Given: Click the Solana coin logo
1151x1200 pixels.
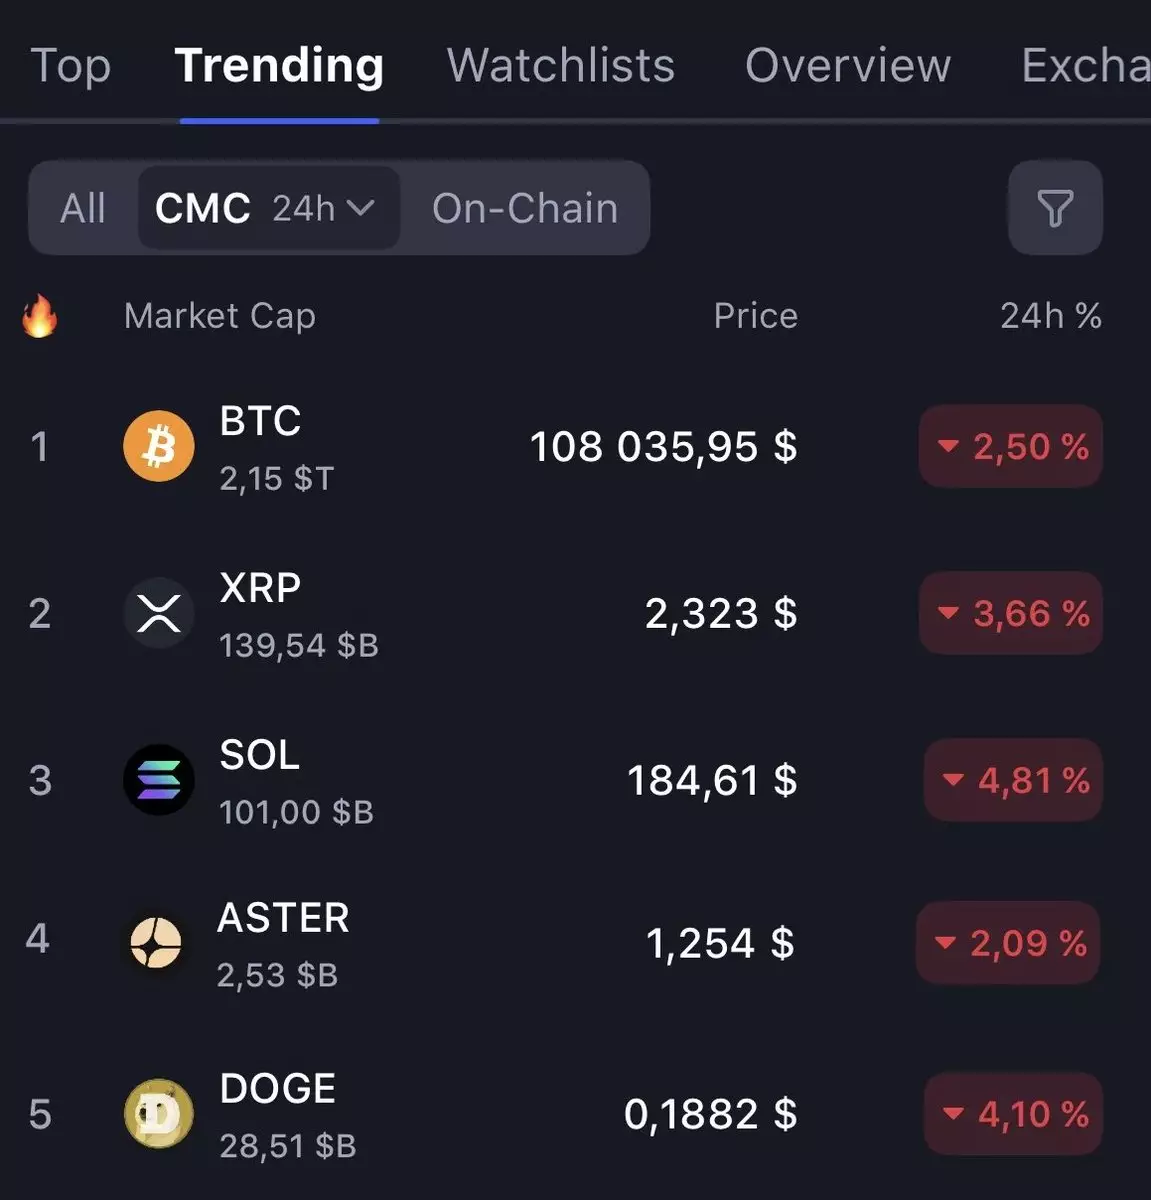Looking at the screenshot, I should (x=158, y=780).
